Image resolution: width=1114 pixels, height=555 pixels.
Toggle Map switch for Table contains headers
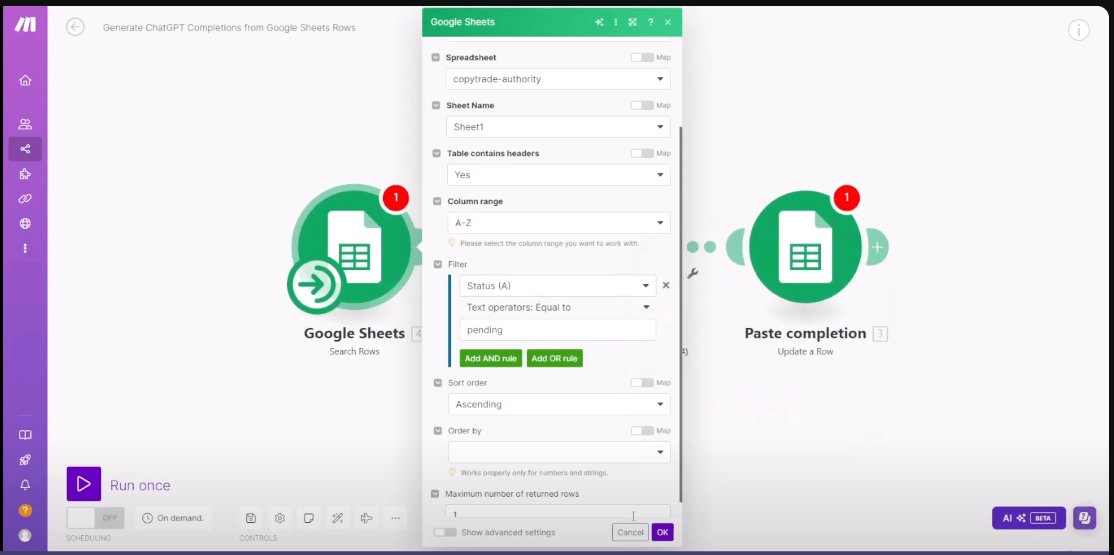(x=642, y=153)
